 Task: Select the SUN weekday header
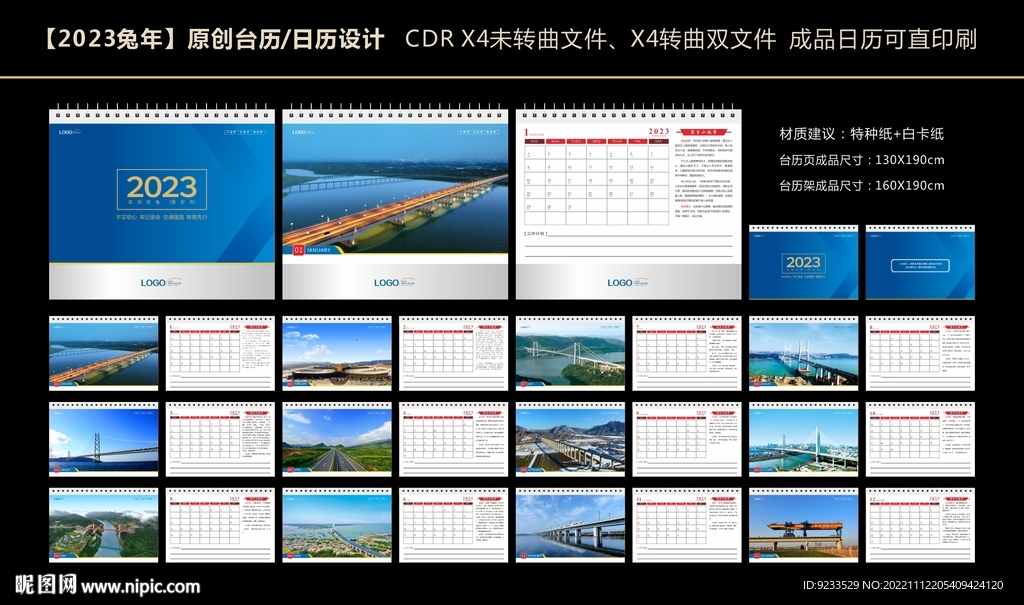pyautogui.click(x=533, y=140)
